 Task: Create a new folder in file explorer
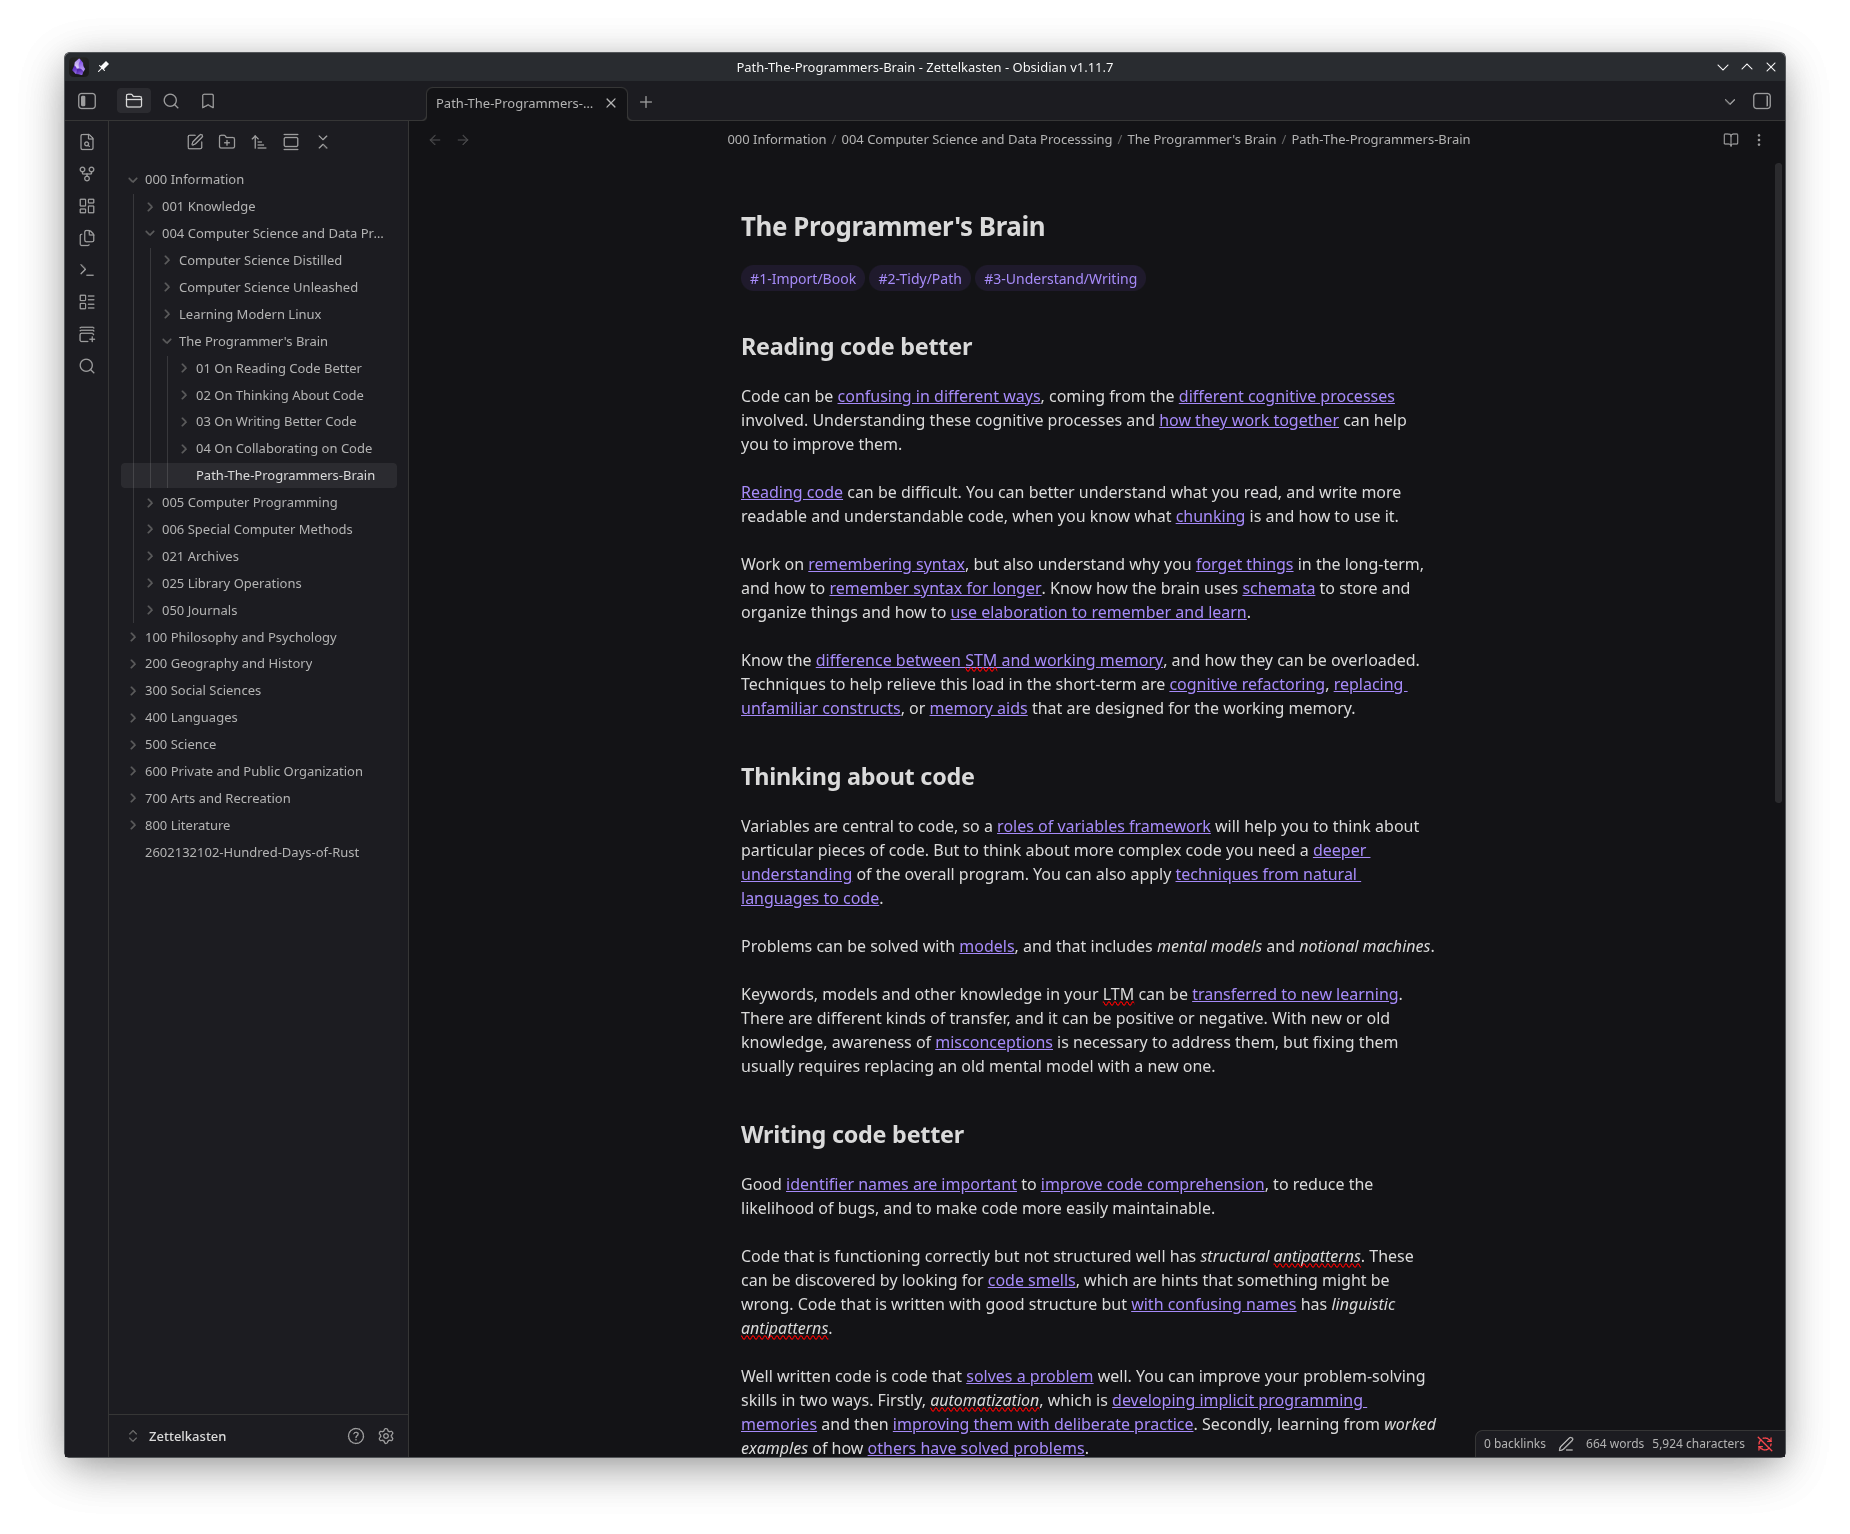(x=227, y=142)
